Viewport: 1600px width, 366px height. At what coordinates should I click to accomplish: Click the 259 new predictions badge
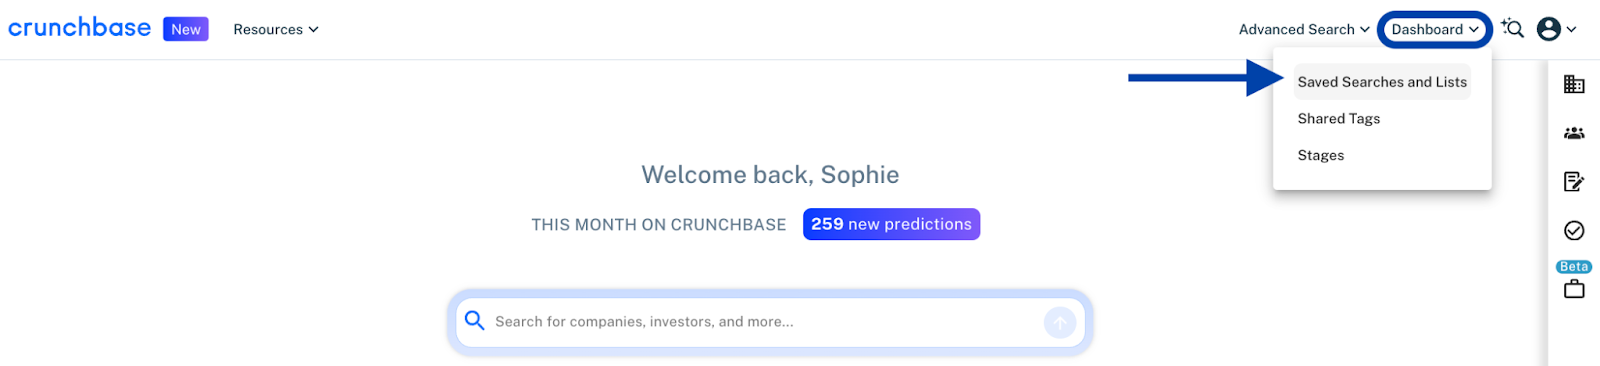pos(891,224)
